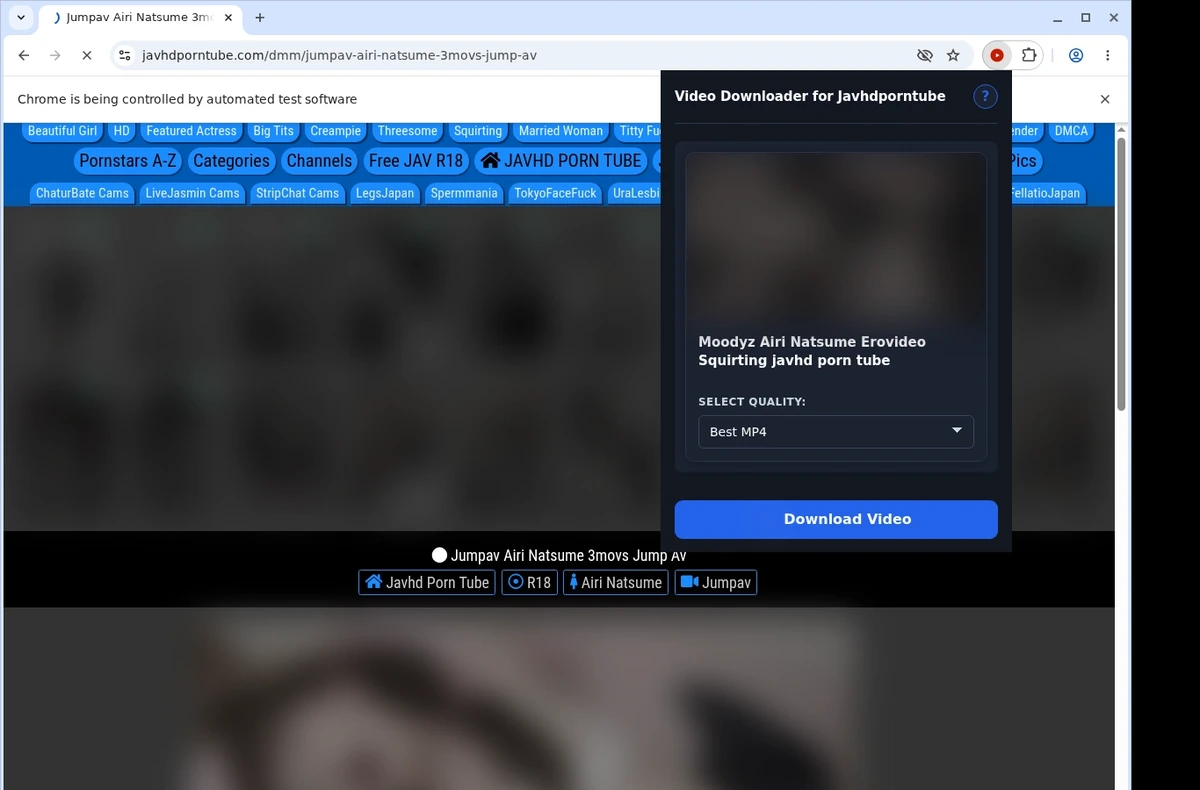Image resolution: width=1200 pixels, height=790 pixels.
Task: Dismiss the automated test software infobar
Action: (x=1105, y=99)
